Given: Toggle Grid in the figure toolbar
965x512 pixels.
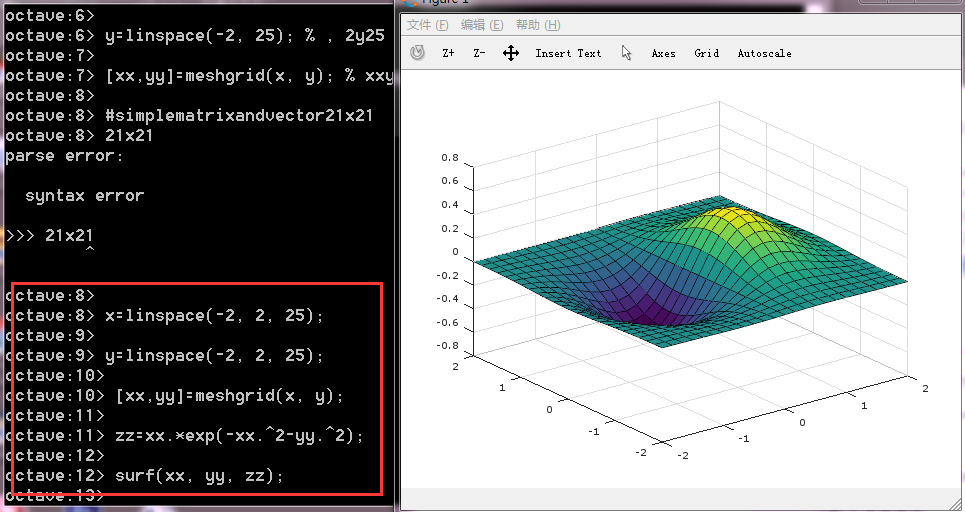Looking at the screenshot, I should 707,54.
